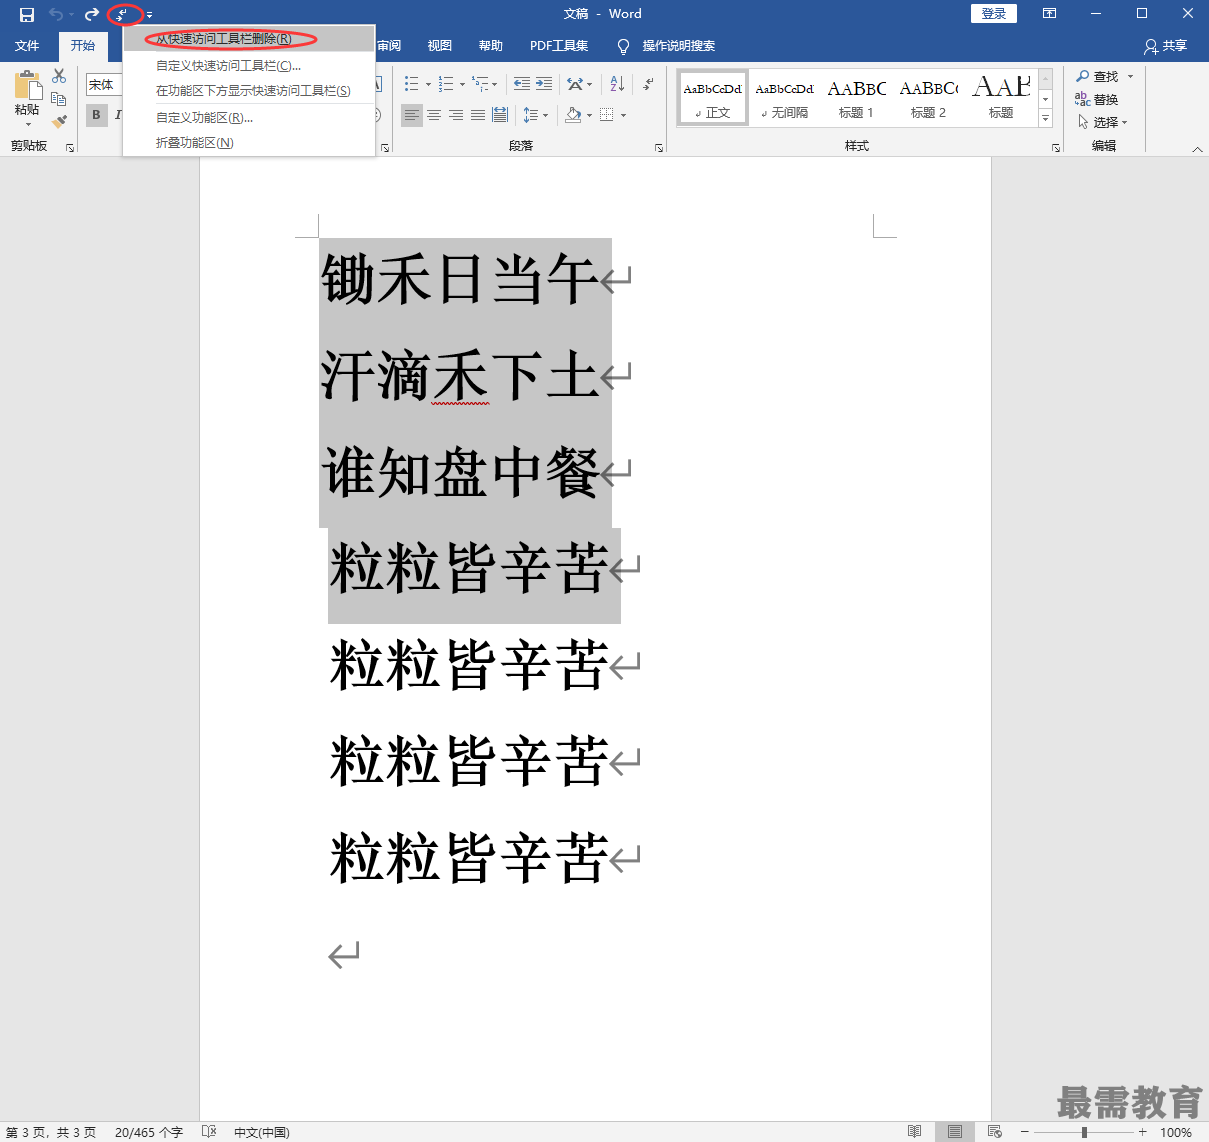Viewport: 1209px width, 1142px height.
Task: Open the Undo history dropdown arrow
Action: (71, 15)
